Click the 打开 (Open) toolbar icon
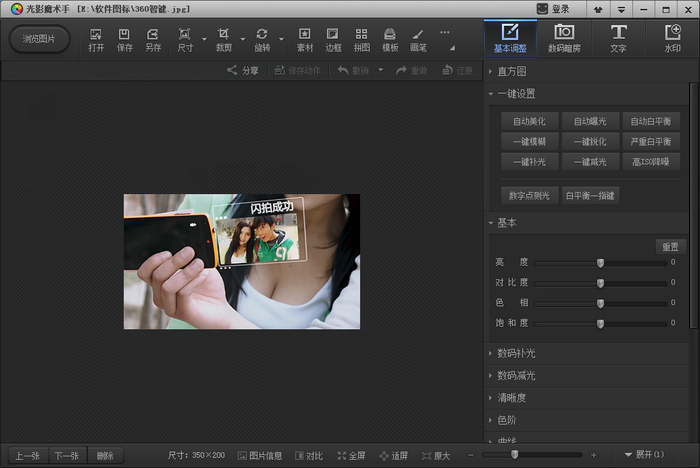 pos(96,39)
